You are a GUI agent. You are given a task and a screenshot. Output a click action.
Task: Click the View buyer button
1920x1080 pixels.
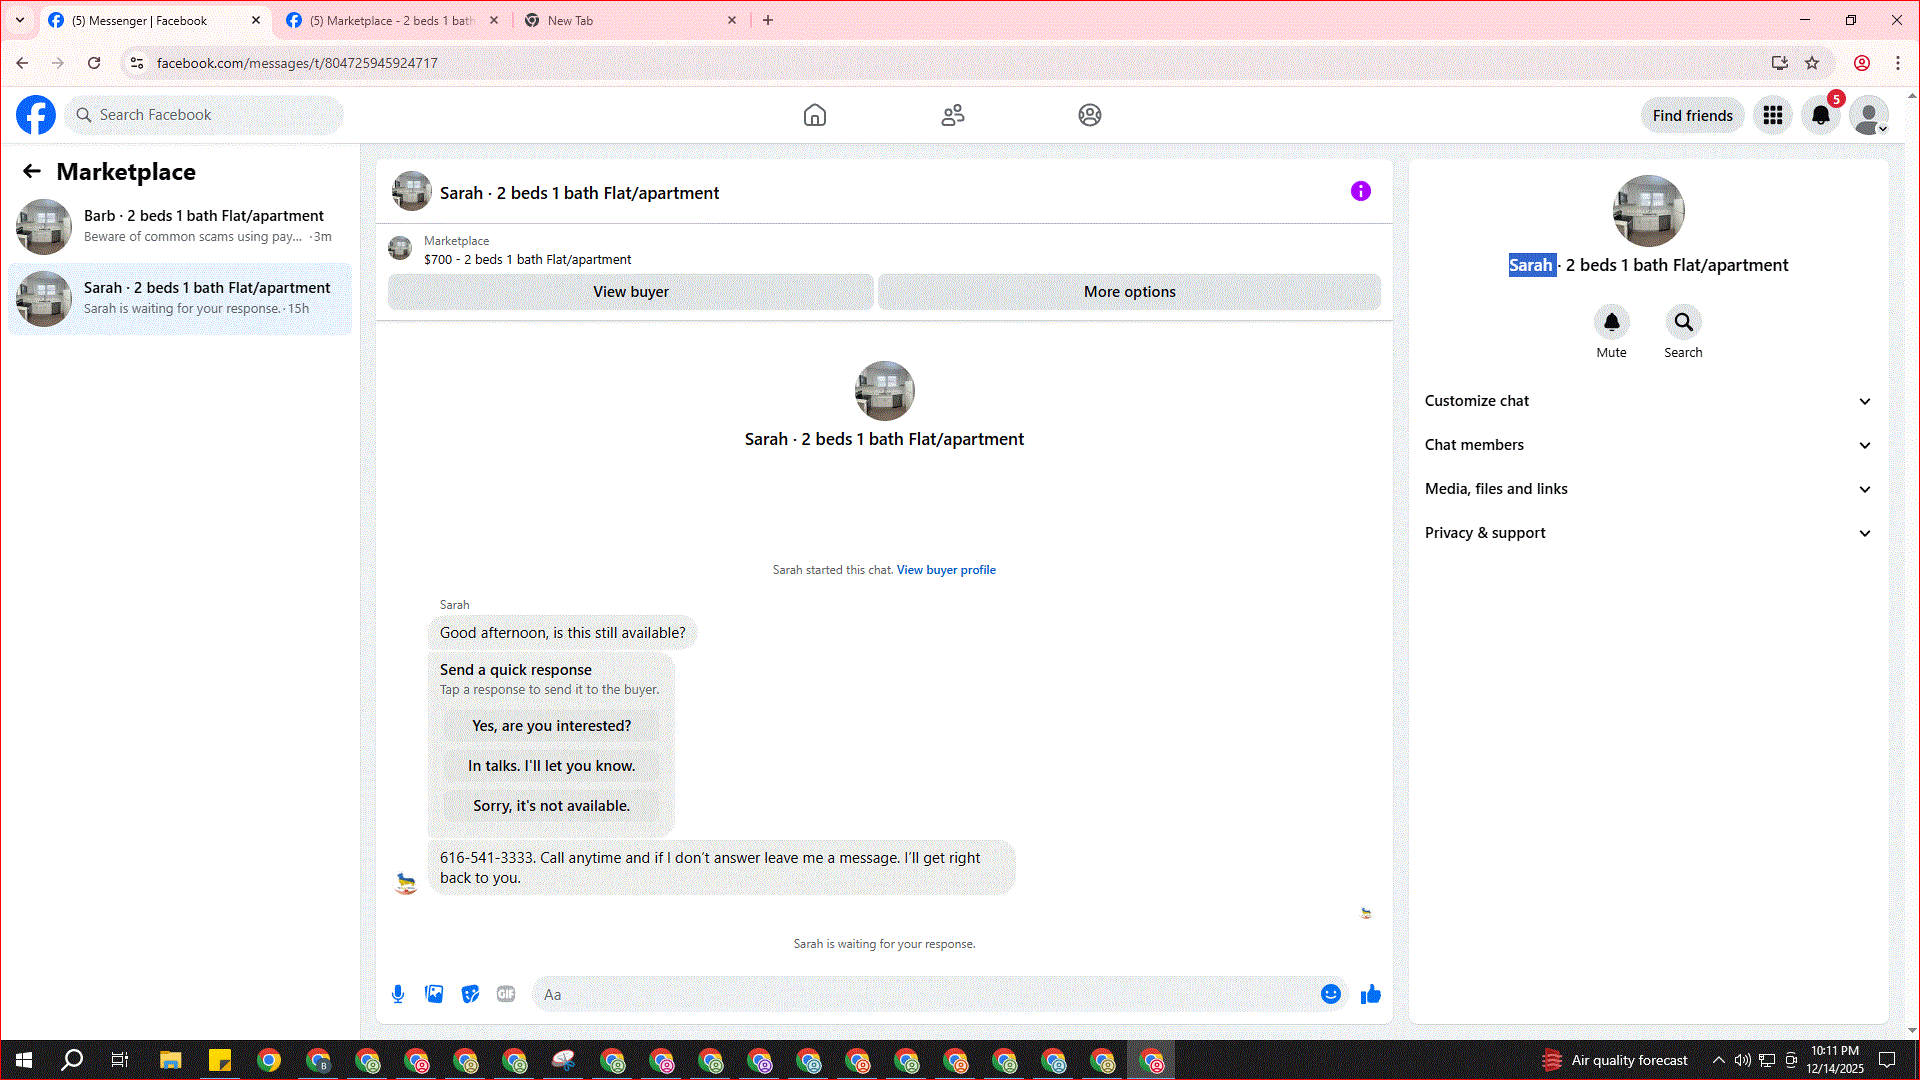(x=630, y=292)
